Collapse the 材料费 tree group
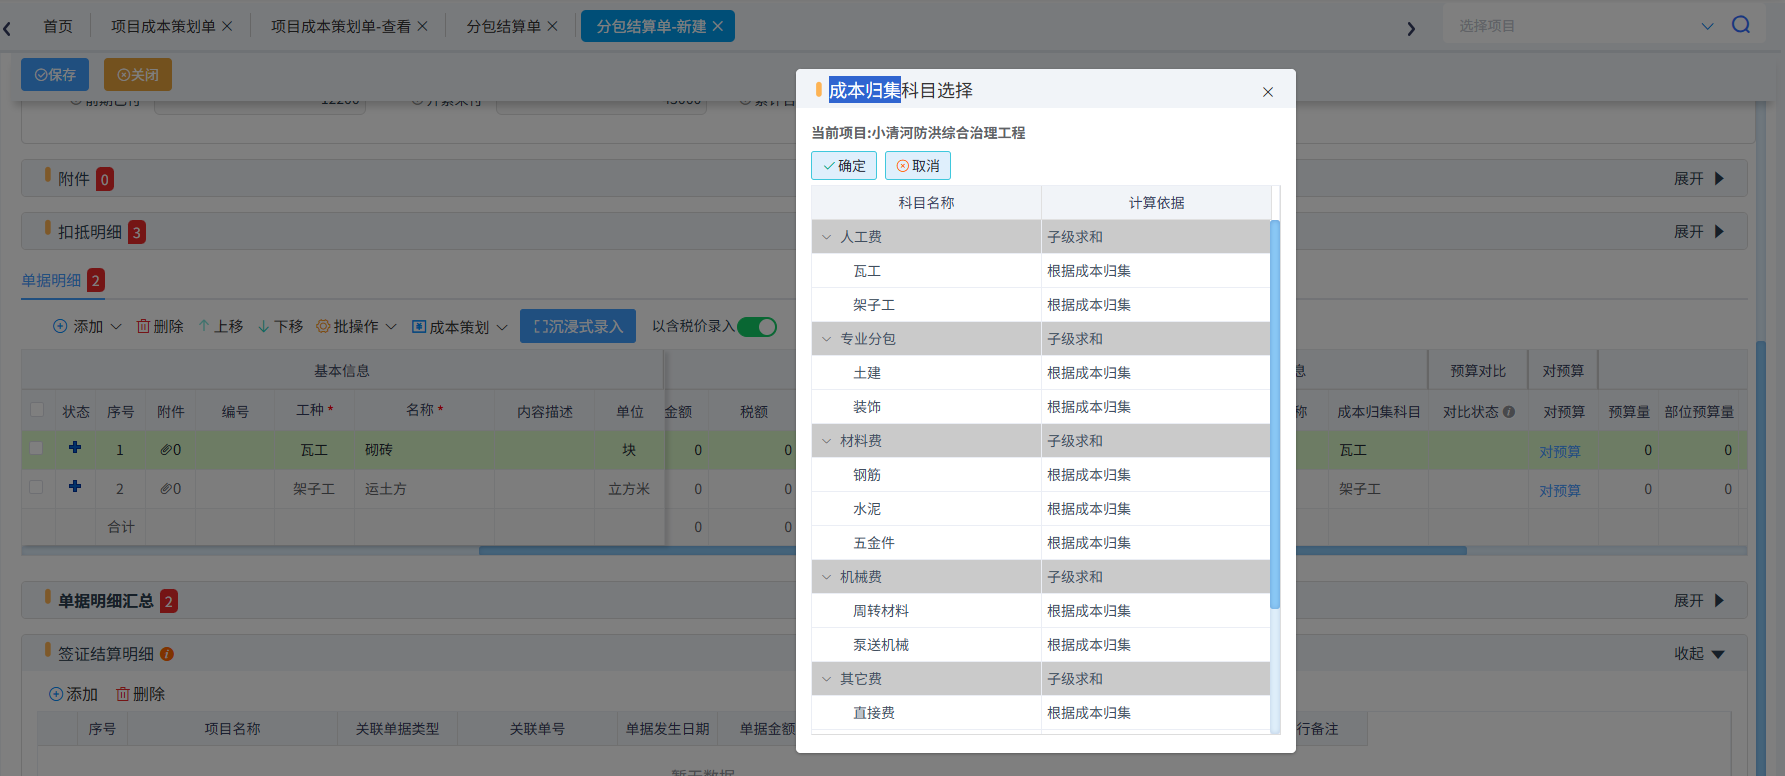This screenshot has width=1785, height=776. coord(826,441)
